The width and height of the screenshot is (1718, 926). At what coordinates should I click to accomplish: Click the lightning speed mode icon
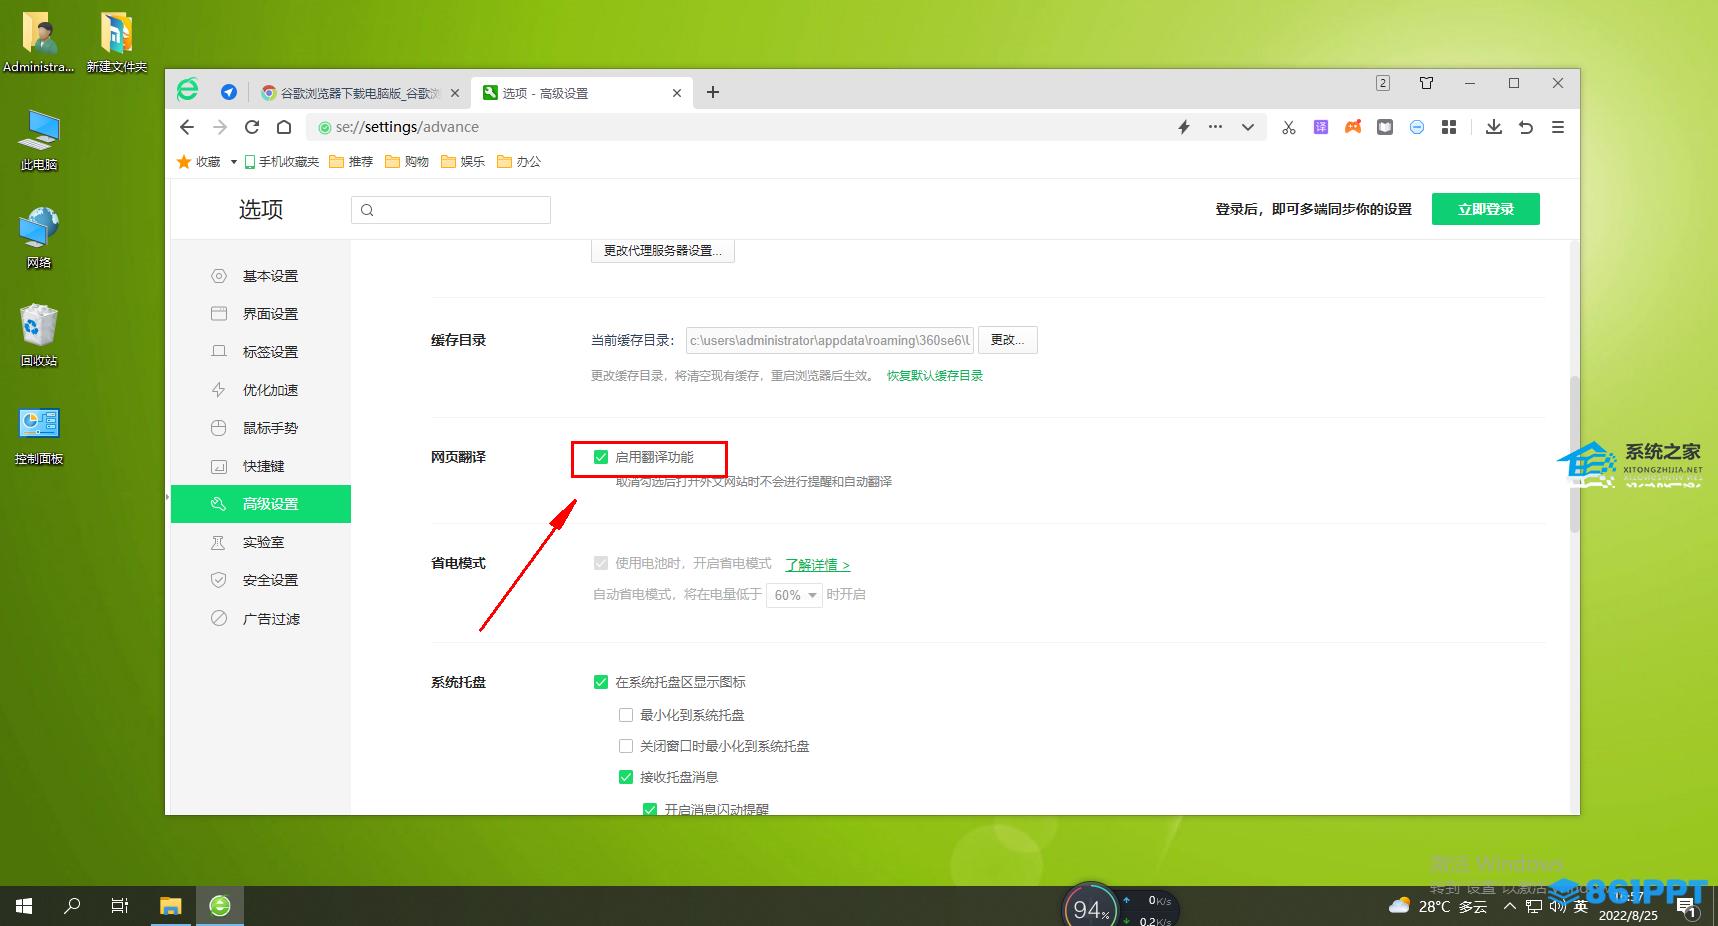pyautogui.click(x=1184, y=127)
